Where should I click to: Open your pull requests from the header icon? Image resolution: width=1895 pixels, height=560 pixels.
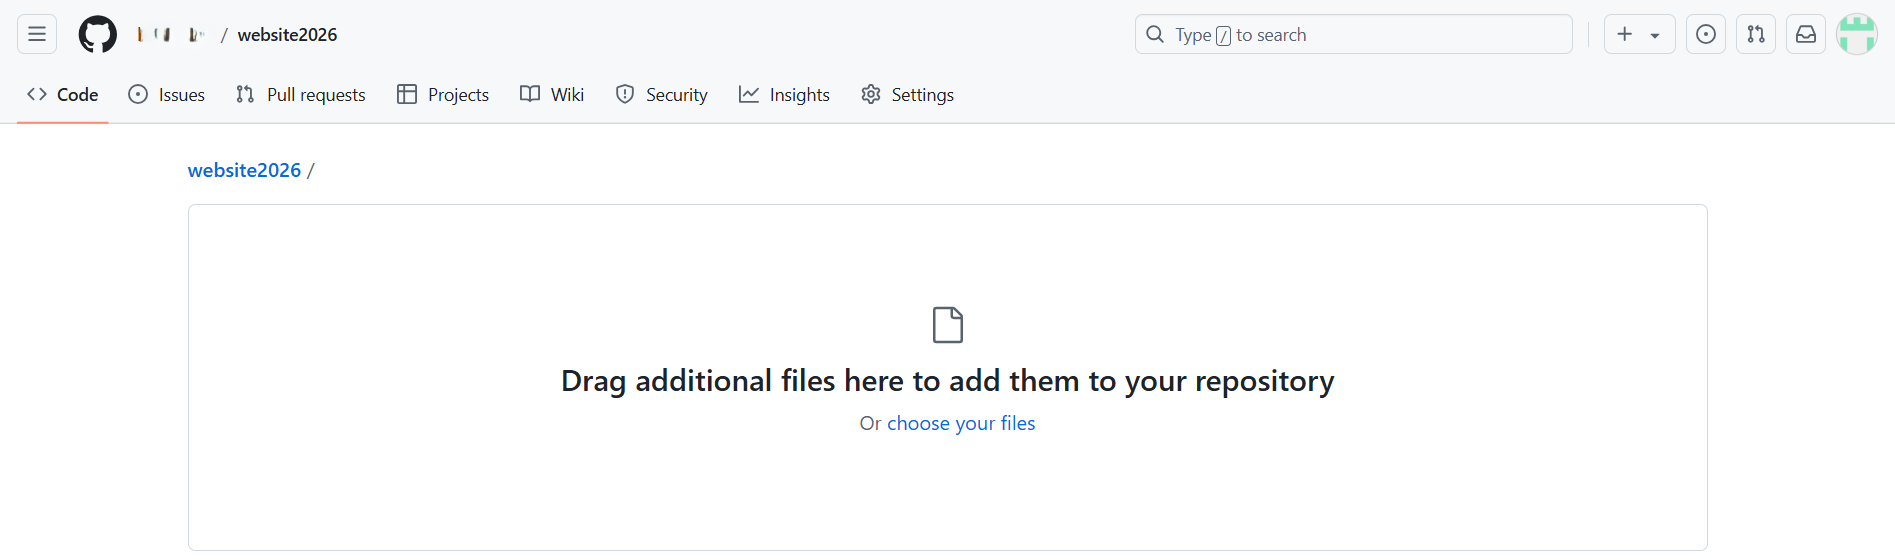pos(1756,34)
